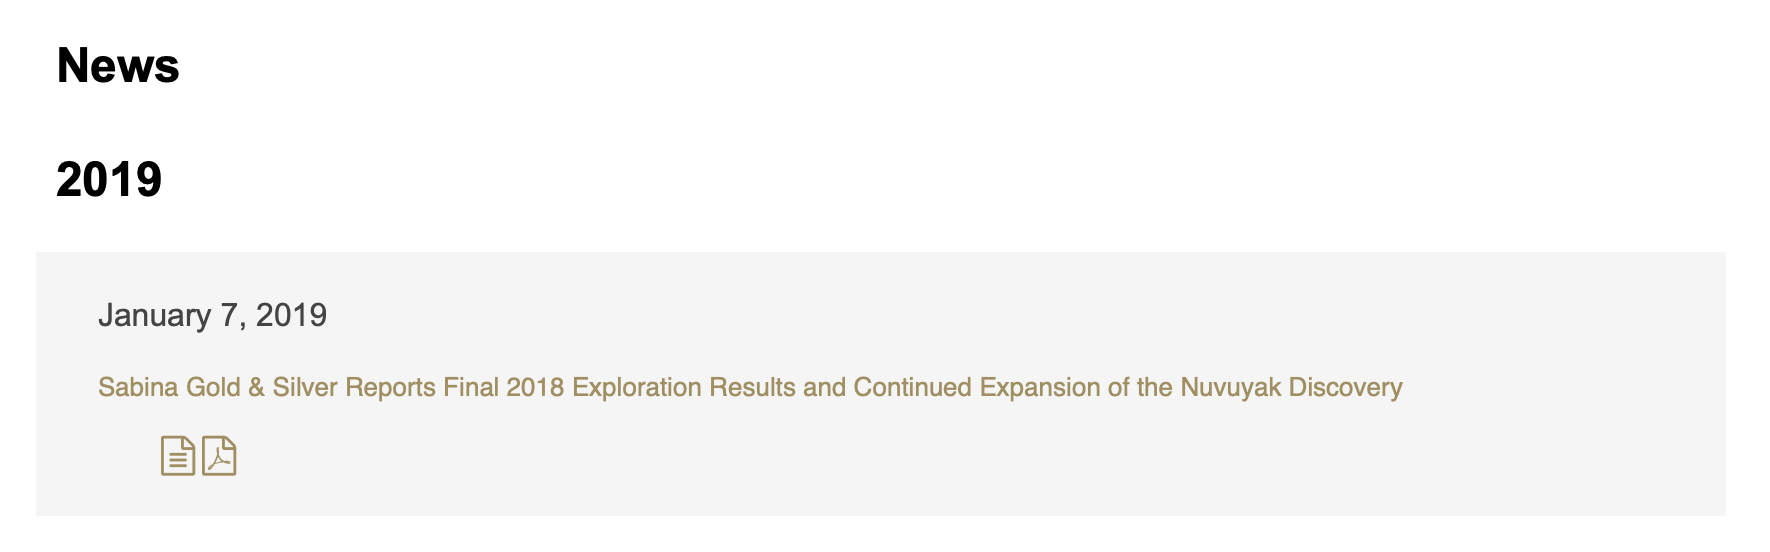Select the gray news item card
The image size is (1770, 552).
[x=881, y=384]
